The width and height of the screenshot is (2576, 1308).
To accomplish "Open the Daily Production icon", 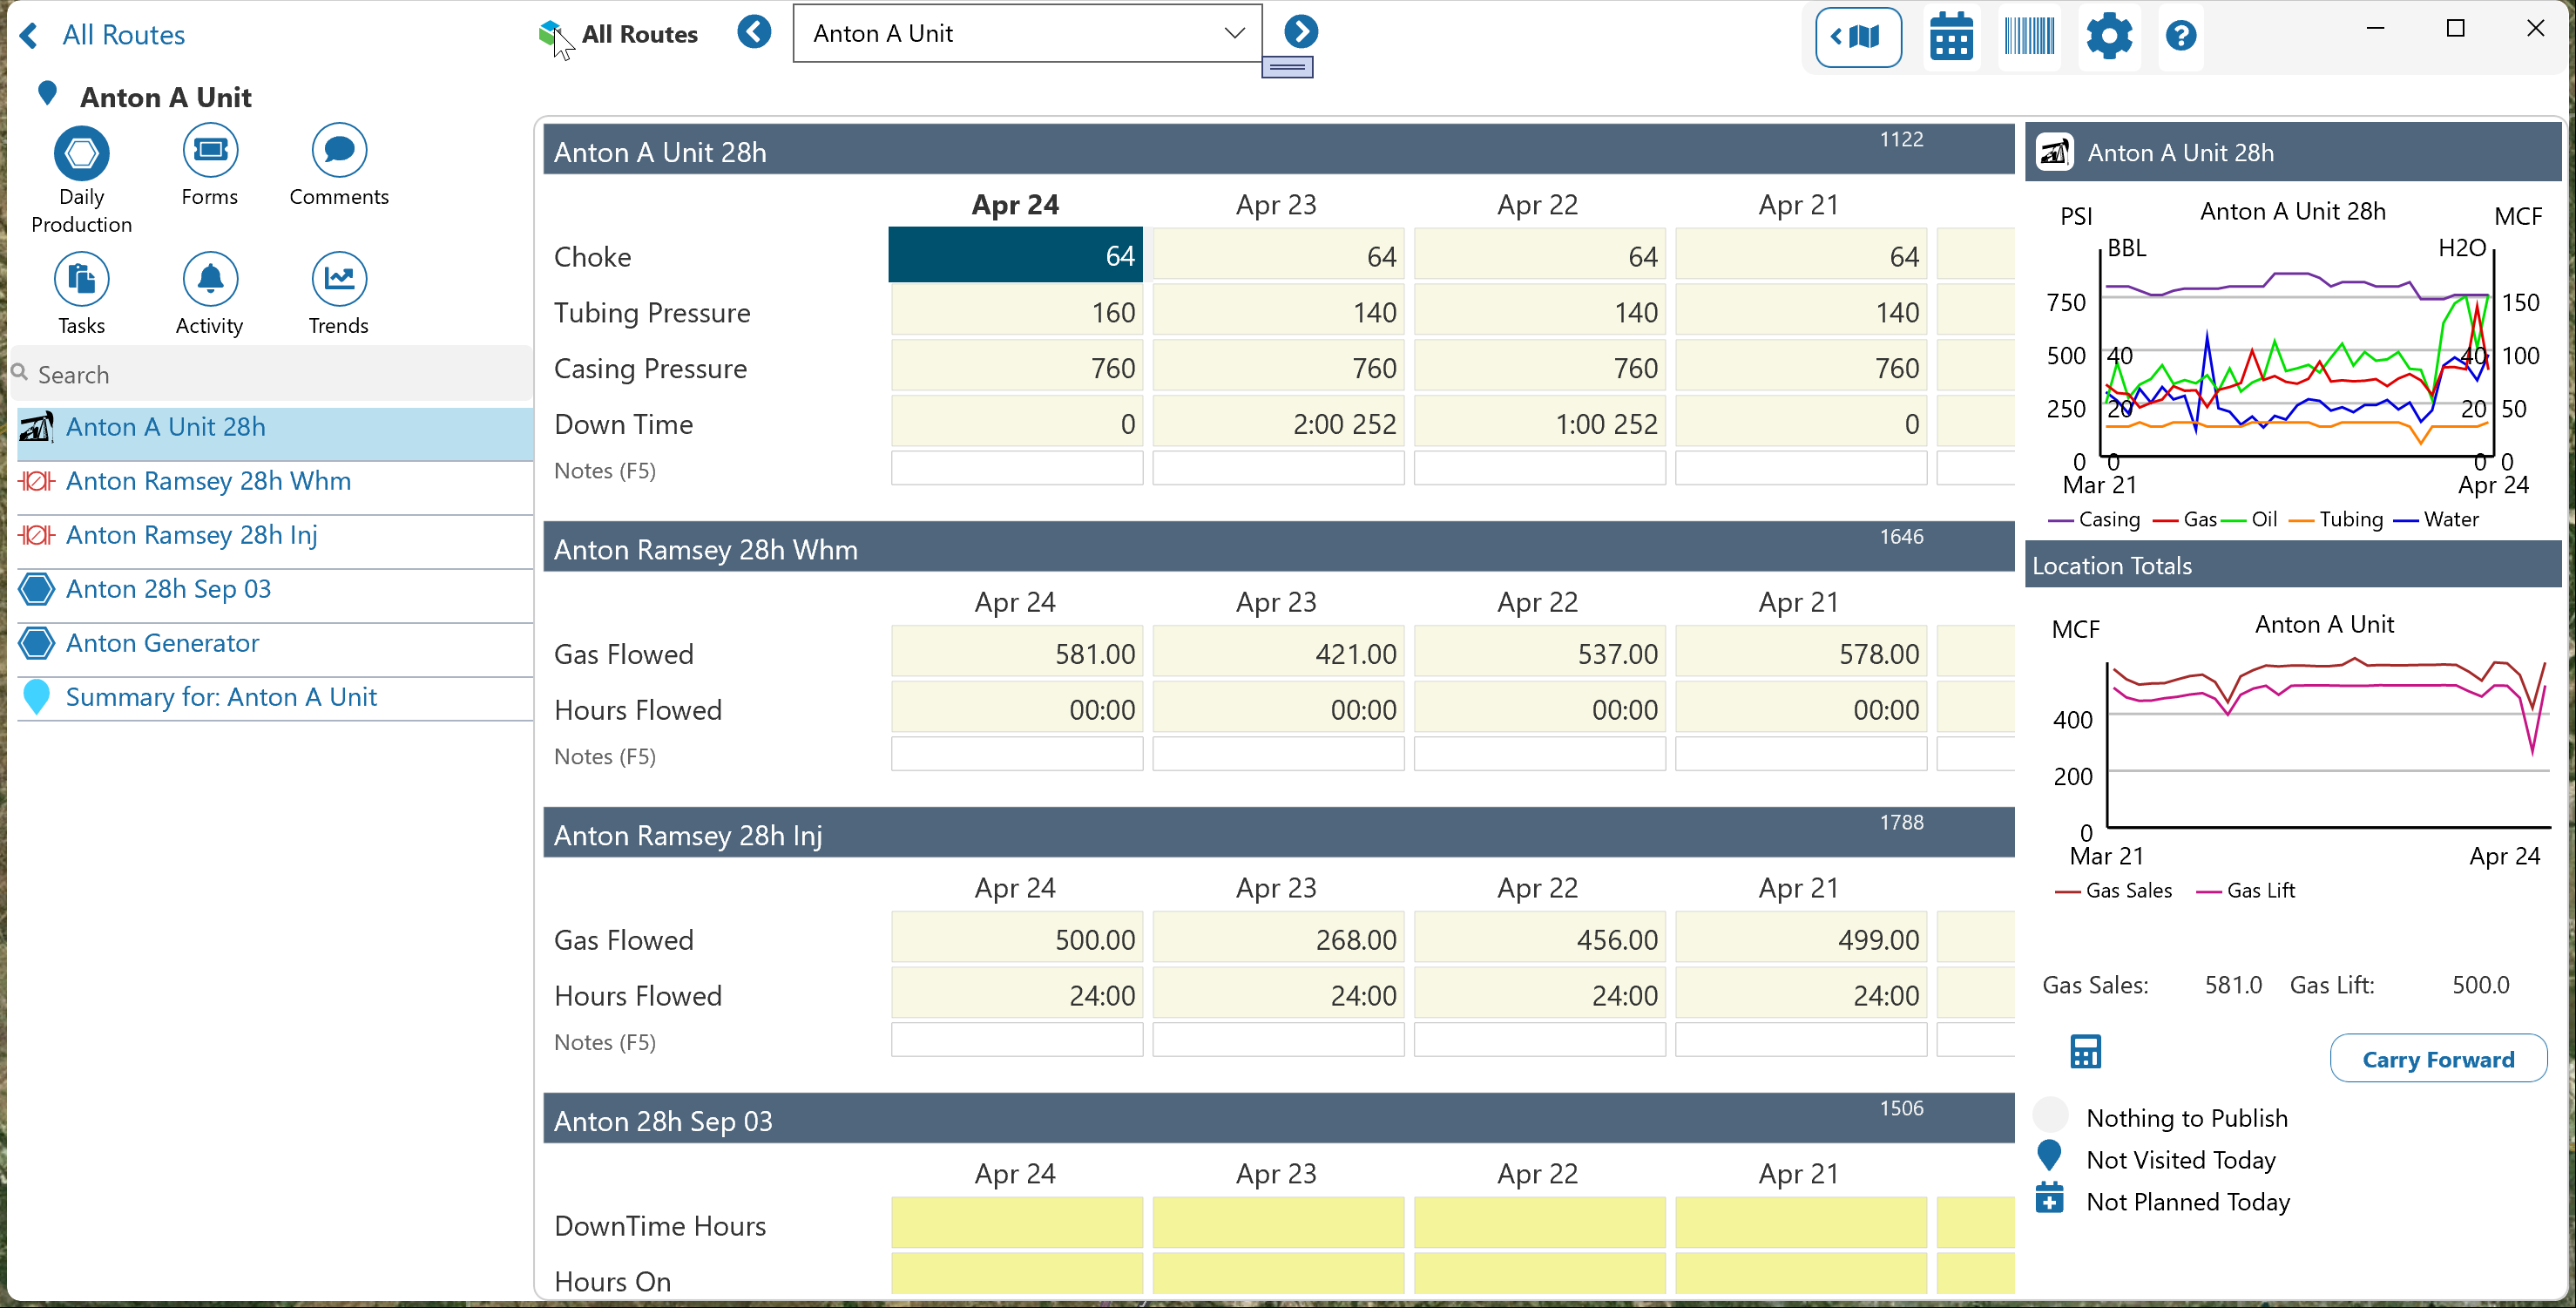I will click(81, 153).
